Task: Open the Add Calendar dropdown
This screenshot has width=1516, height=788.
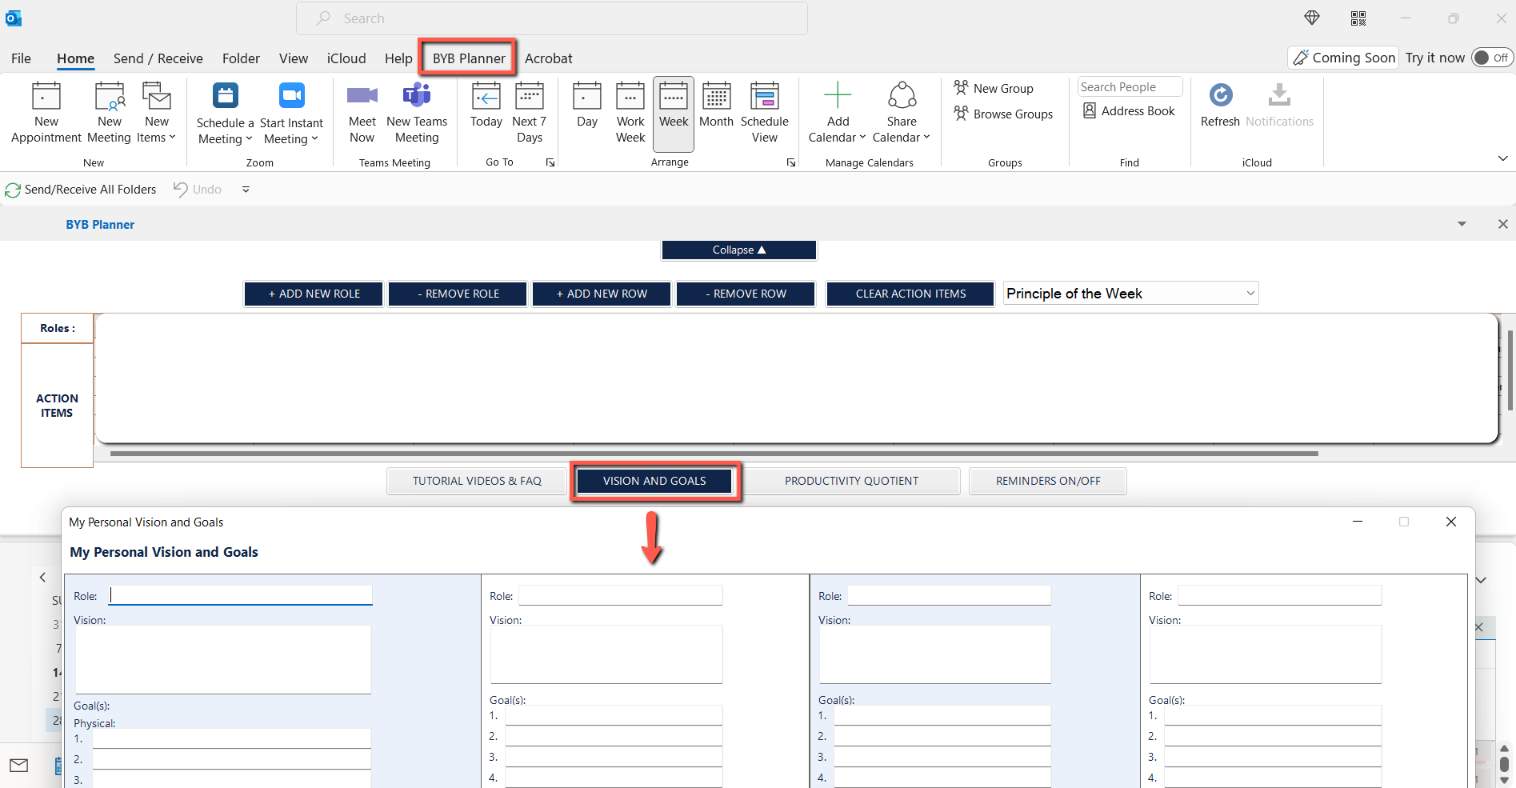Action: point(837,113)
